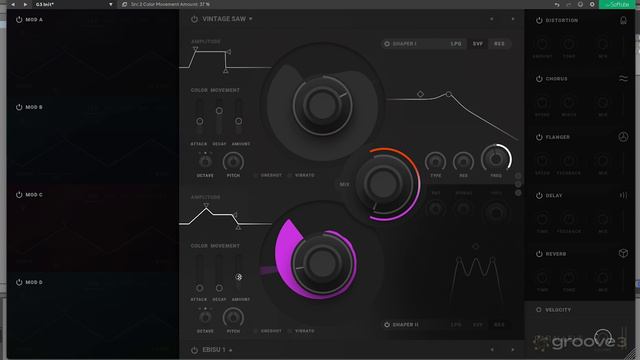The image size is (640, 360).
Task: Click the Chorus wave icon
Action: coord(623,78)
